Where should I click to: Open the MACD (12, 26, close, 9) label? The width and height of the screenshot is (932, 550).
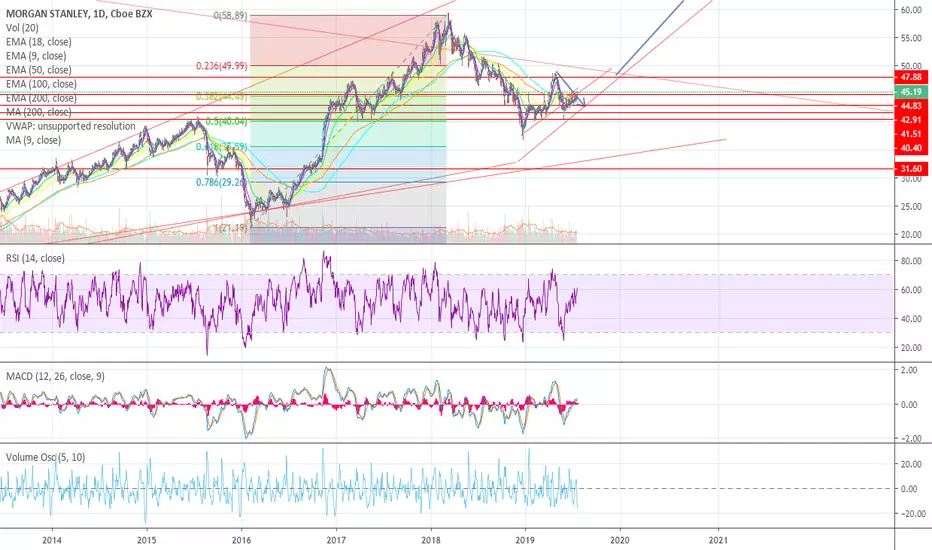pyautogui.click(x=55, y=376)
